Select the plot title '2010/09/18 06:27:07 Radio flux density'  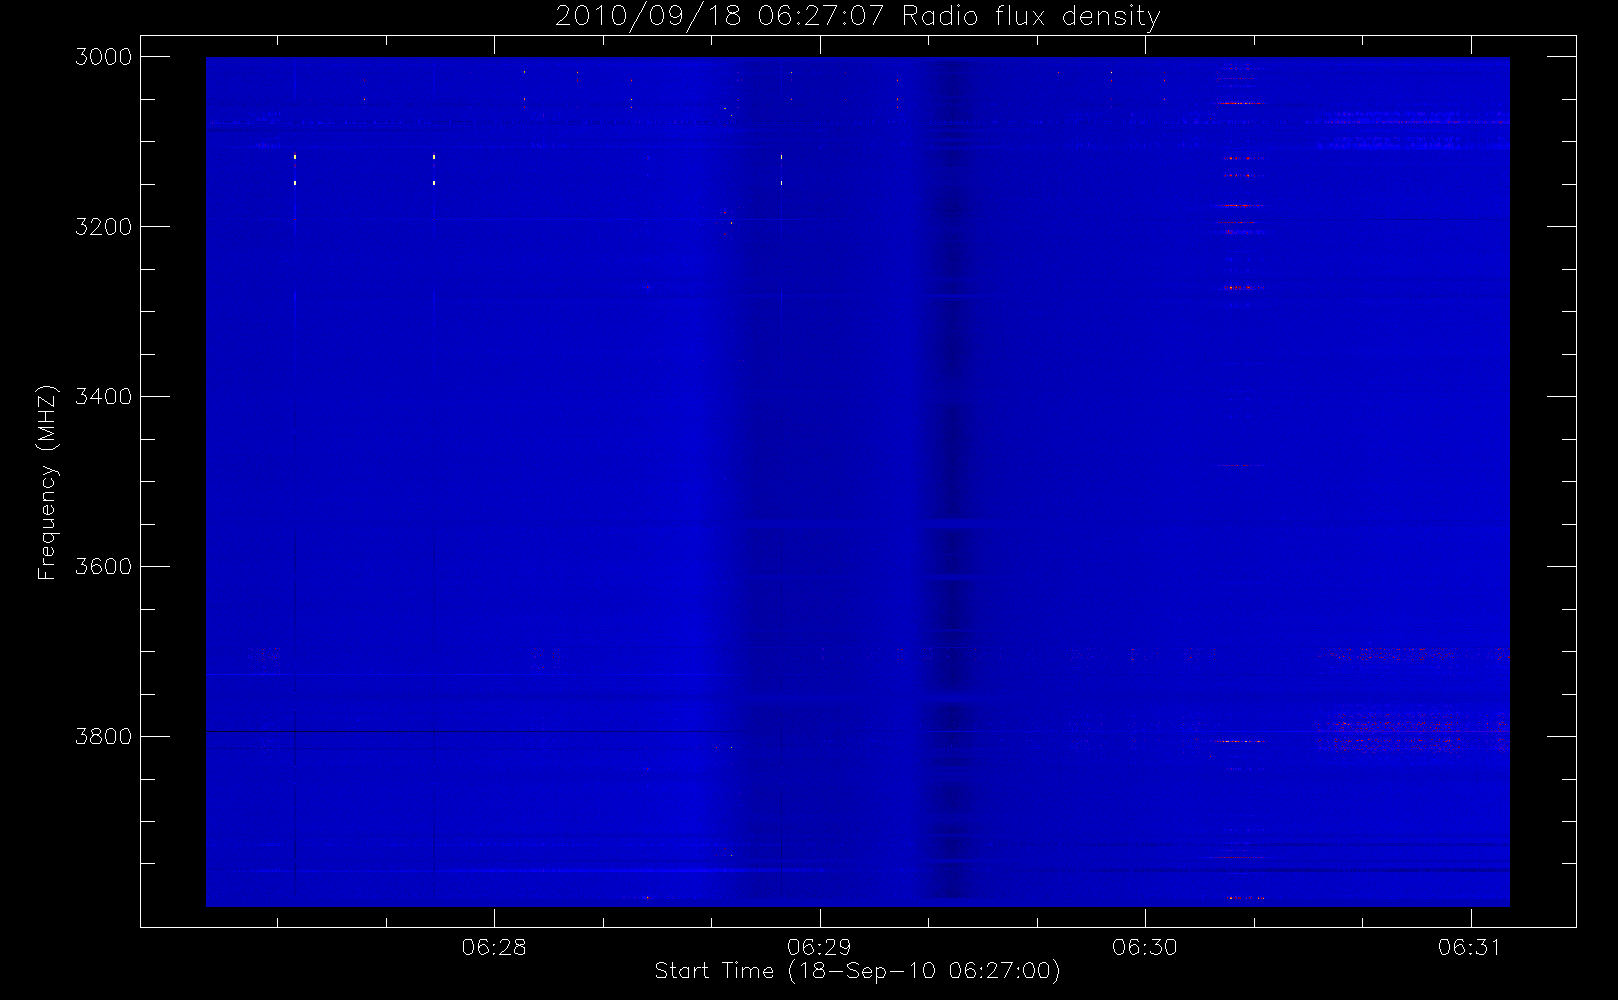(x=858, y=17)
